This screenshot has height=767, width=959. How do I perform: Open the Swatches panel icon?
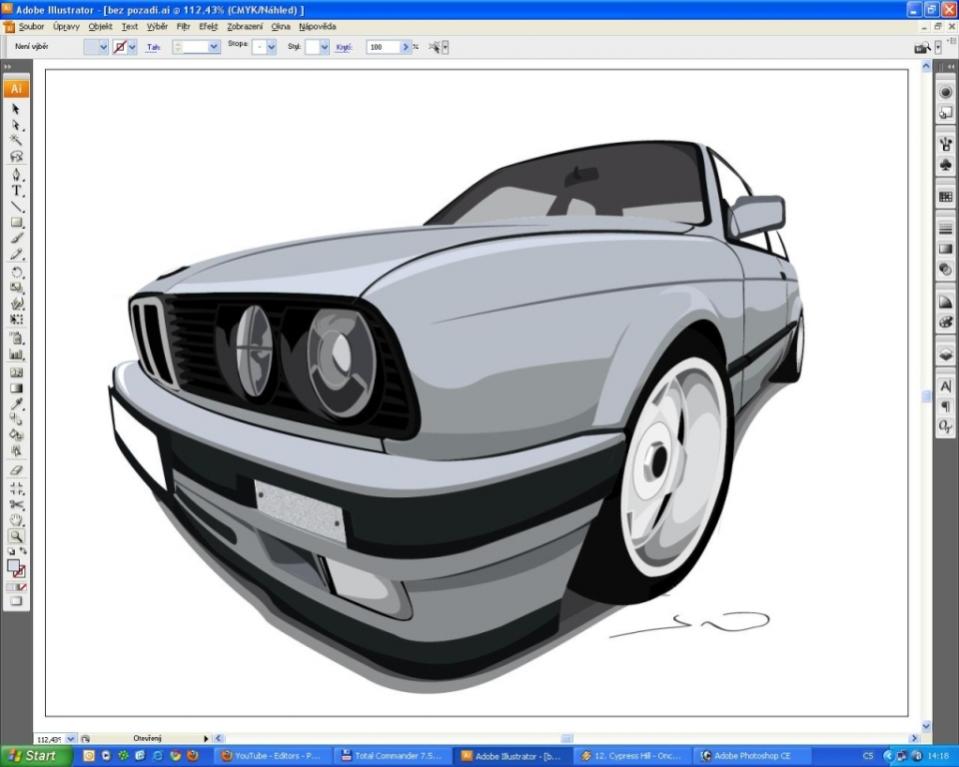point(945,198)
